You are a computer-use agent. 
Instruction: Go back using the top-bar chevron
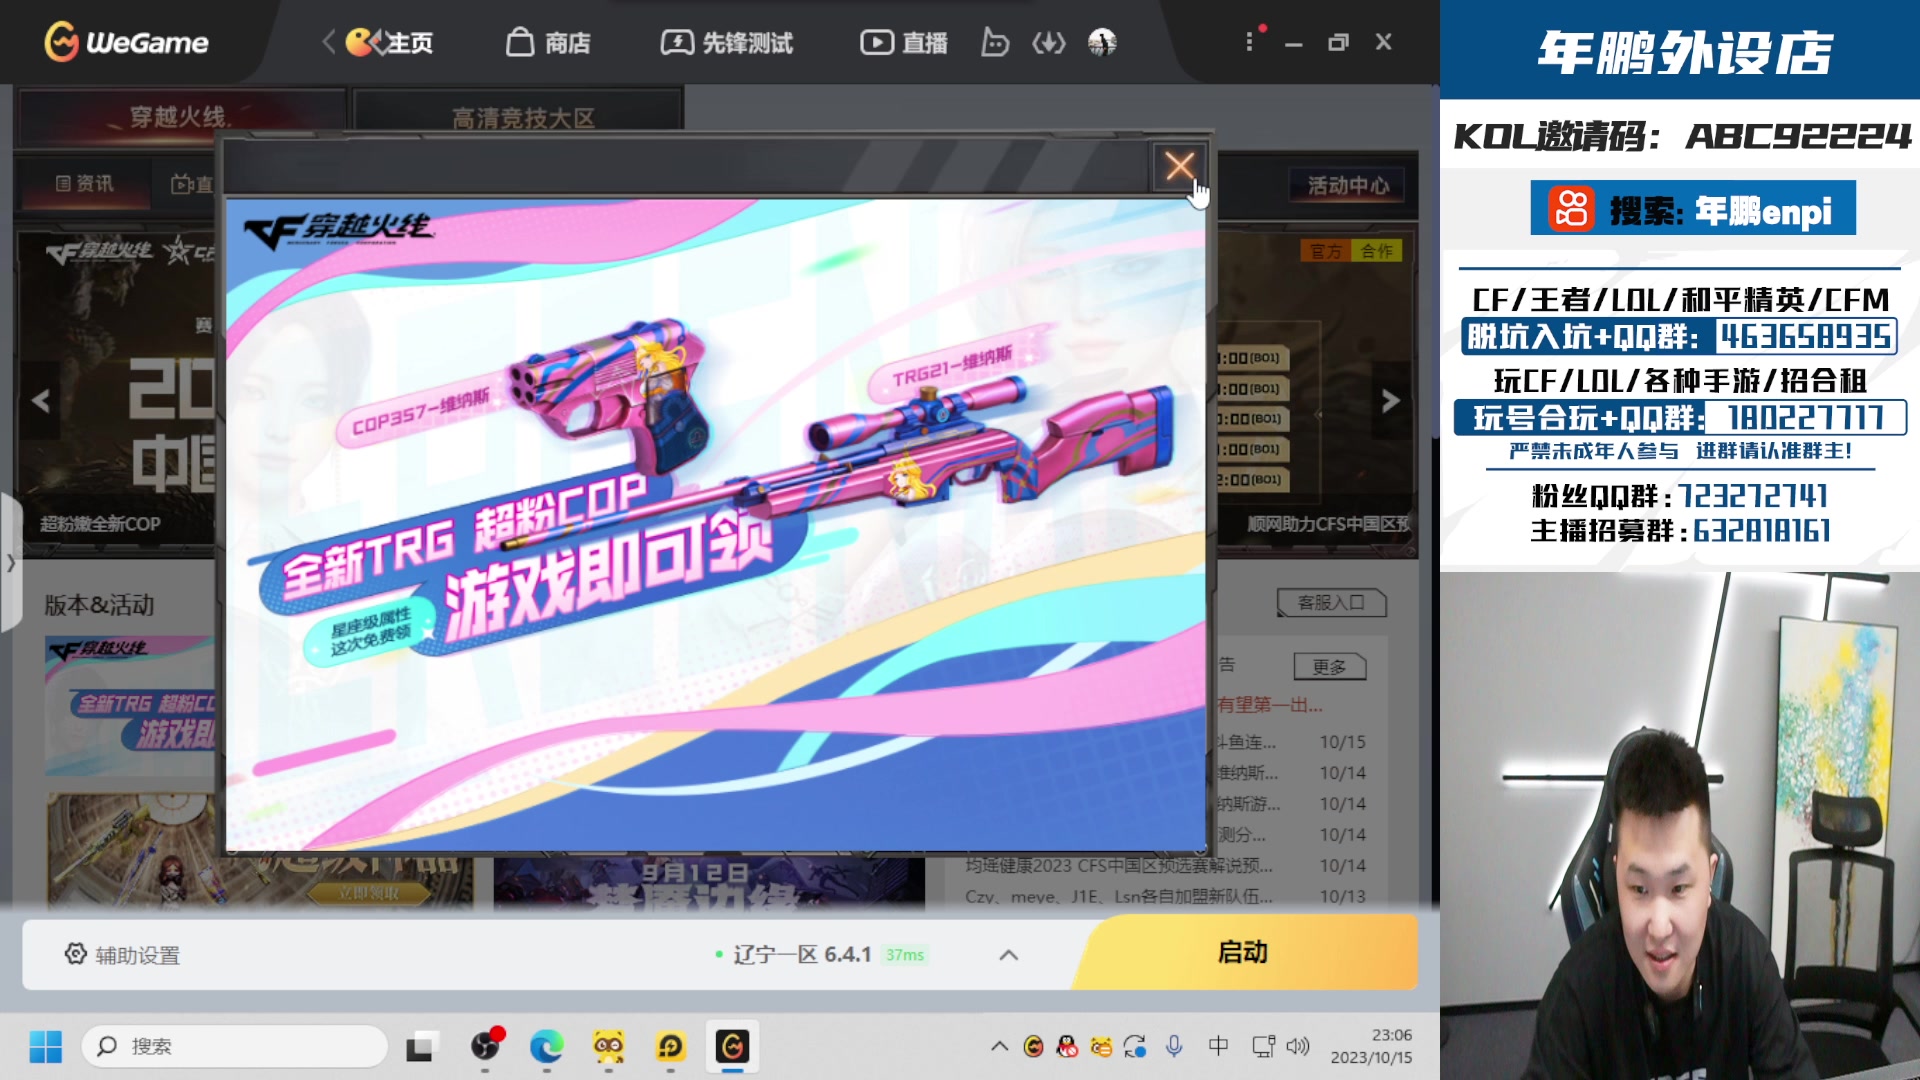328,42
